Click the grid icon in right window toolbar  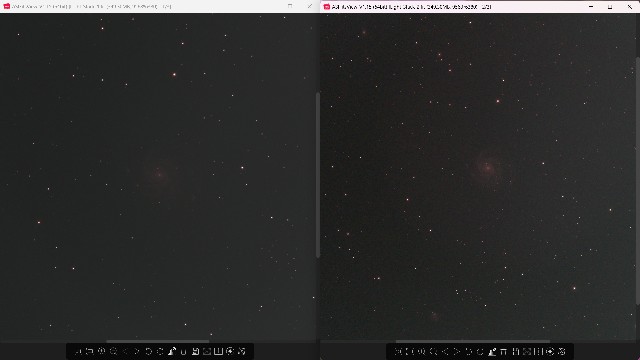click(x=538, y=351)
